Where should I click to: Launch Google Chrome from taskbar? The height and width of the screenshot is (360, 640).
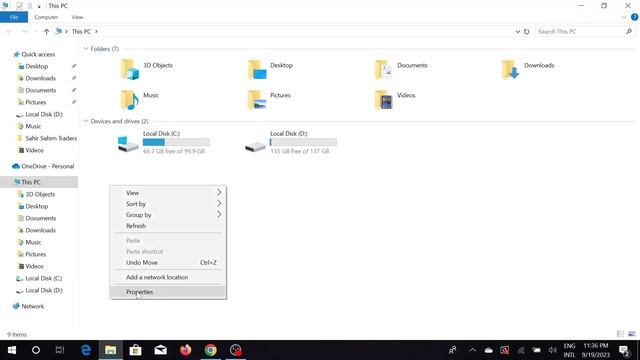(211, 350)
